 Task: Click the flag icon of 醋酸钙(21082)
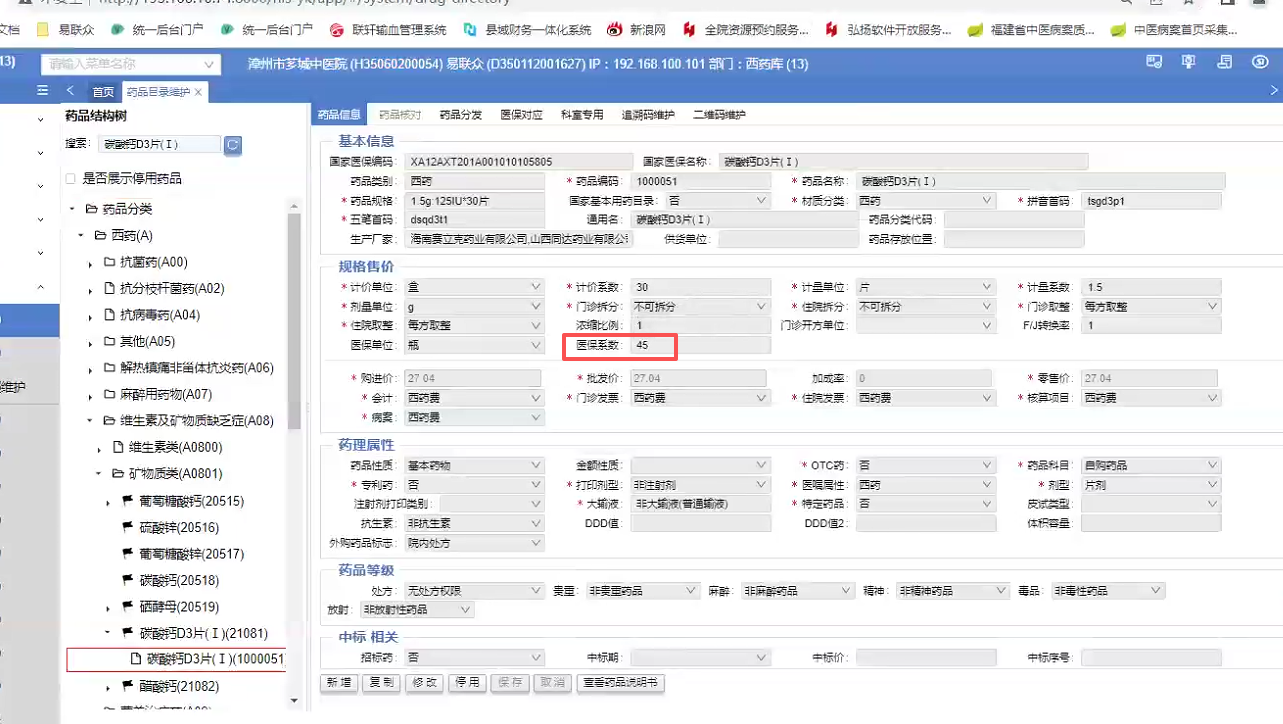[x=128, y=686]
